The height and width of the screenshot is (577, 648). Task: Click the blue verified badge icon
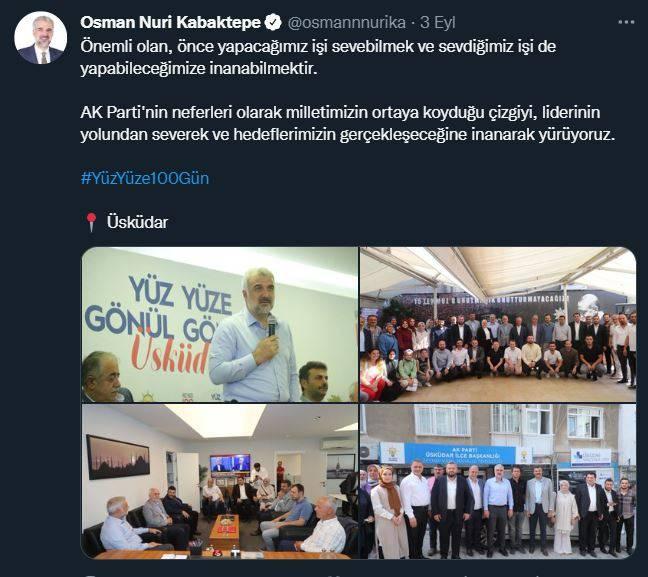[273, 22]
